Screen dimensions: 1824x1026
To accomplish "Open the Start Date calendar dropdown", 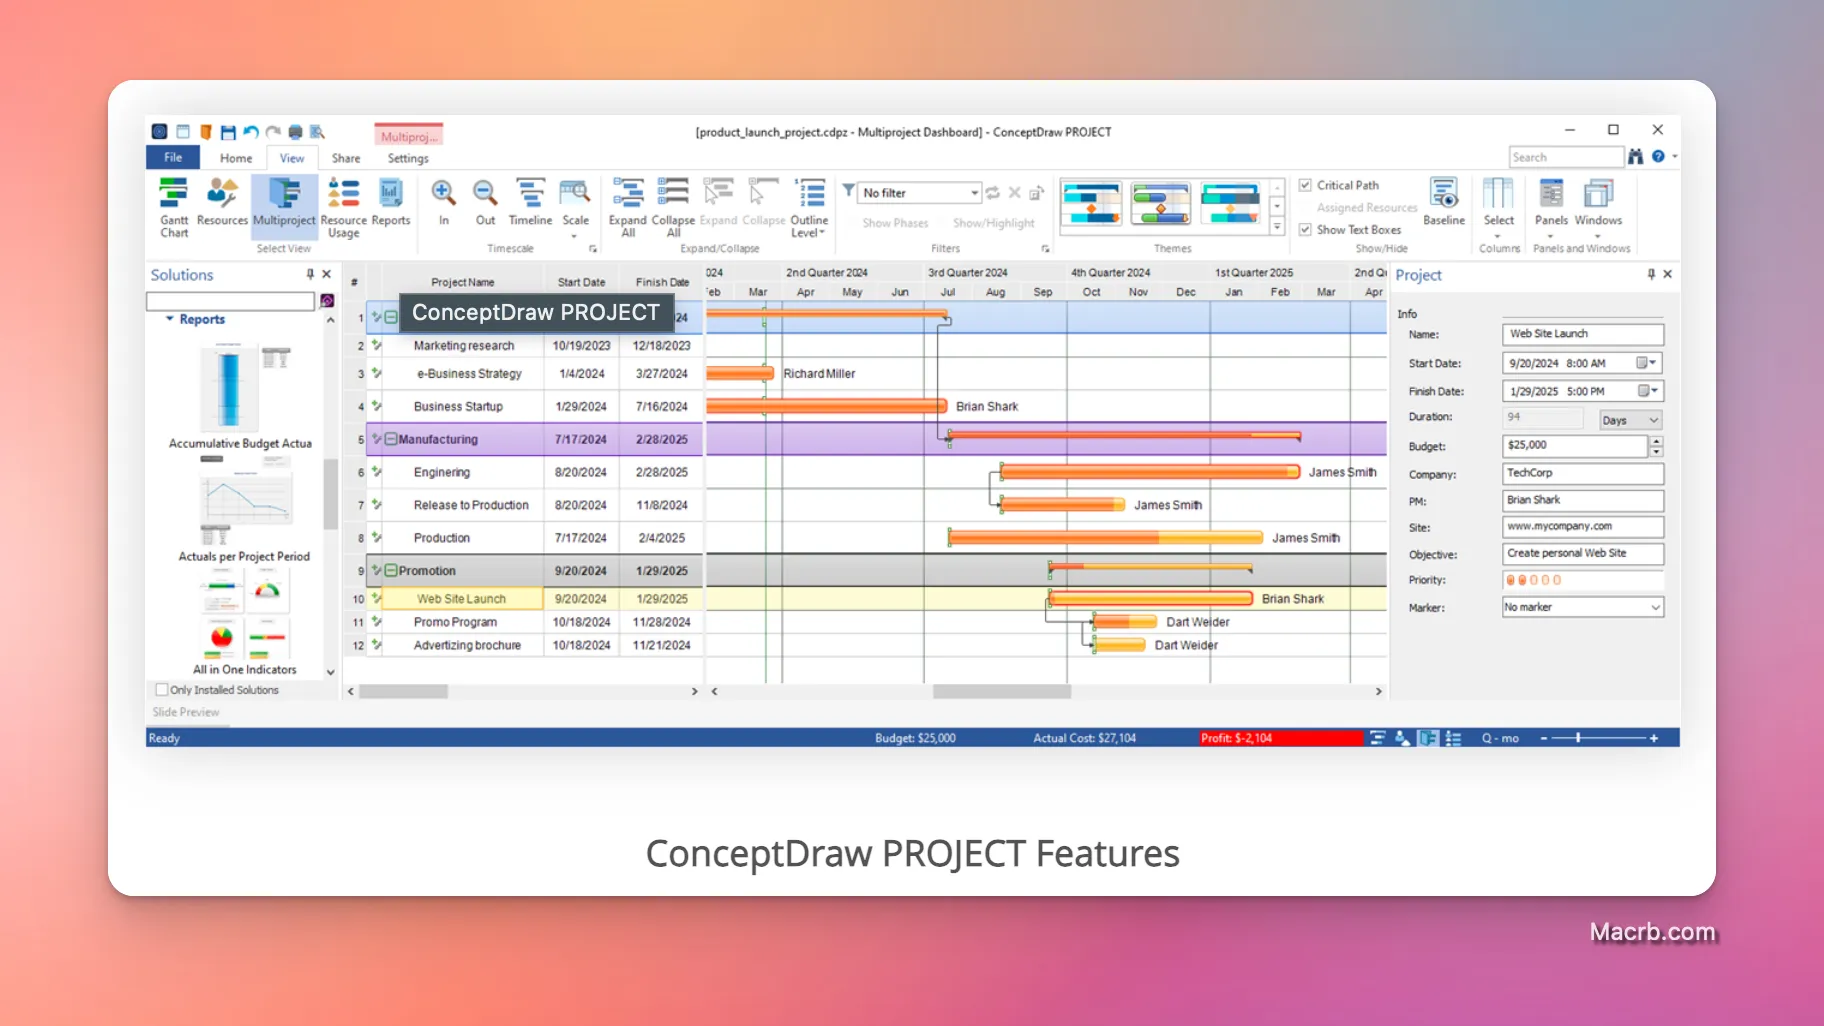I will 1646,363.
